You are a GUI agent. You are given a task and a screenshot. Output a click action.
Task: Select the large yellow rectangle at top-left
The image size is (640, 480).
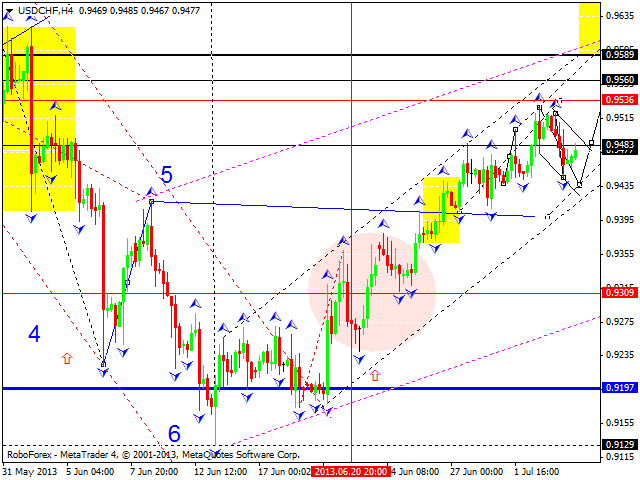click(38, 120)
